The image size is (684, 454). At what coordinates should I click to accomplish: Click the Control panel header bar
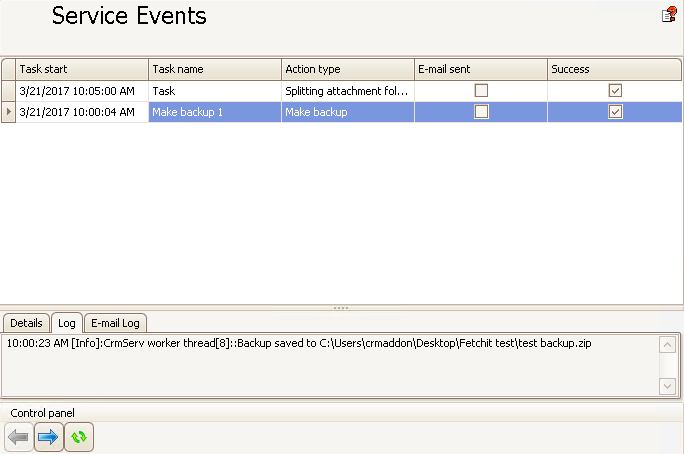[341, 413]
